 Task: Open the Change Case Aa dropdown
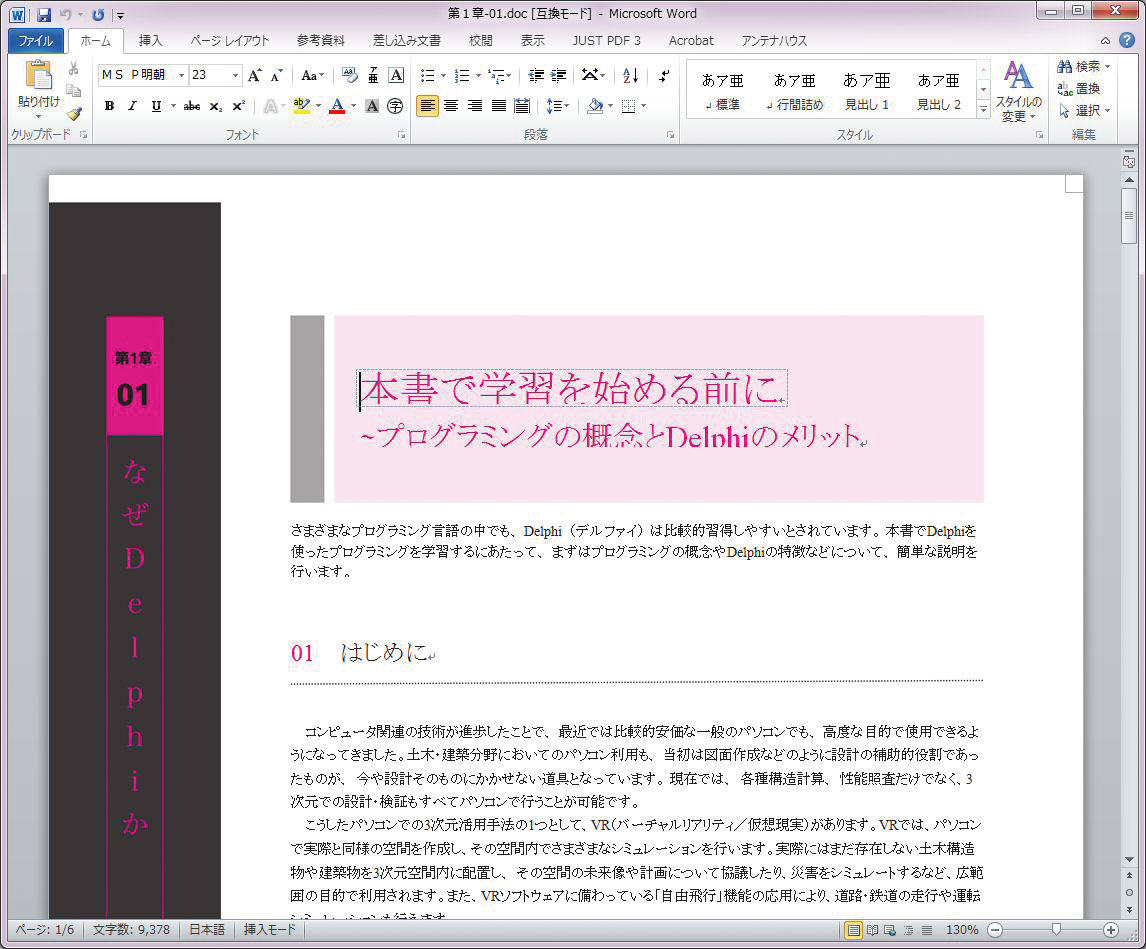tap(312, 75)
